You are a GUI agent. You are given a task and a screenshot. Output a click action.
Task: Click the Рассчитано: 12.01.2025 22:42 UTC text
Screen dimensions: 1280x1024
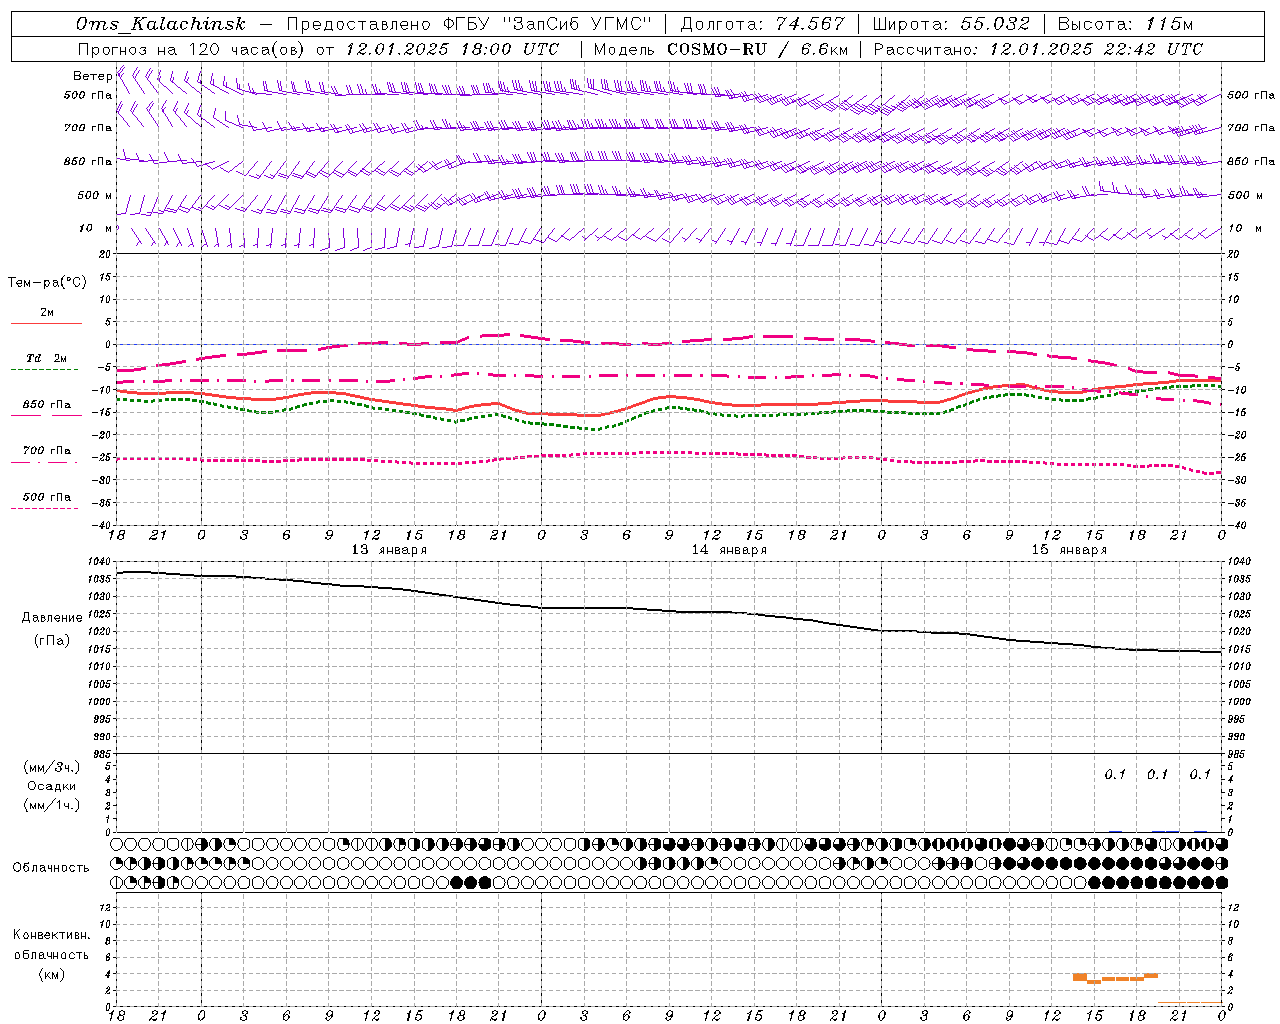[1038, 49]
